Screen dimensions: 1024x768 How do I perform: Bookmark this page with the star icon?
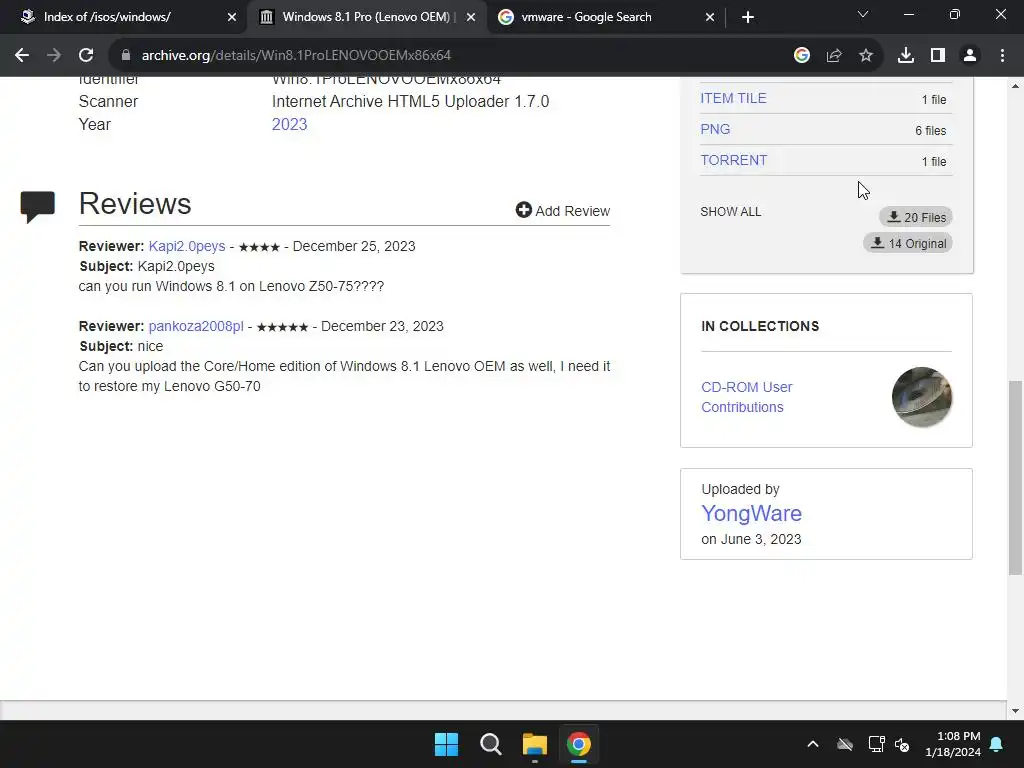point(866,56)
